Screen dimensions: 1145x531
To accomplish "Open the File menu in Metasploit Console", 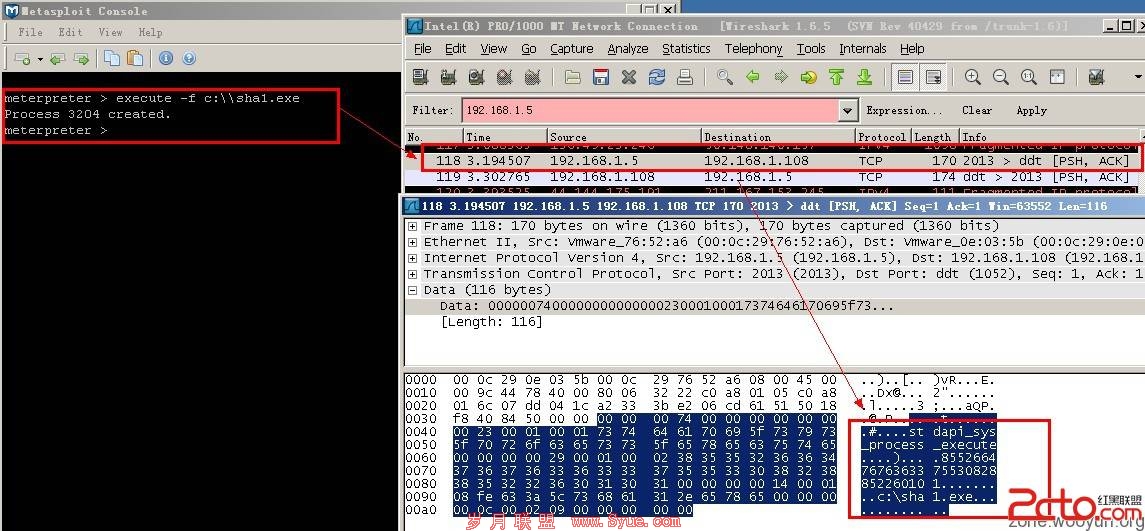I will 30,32.
